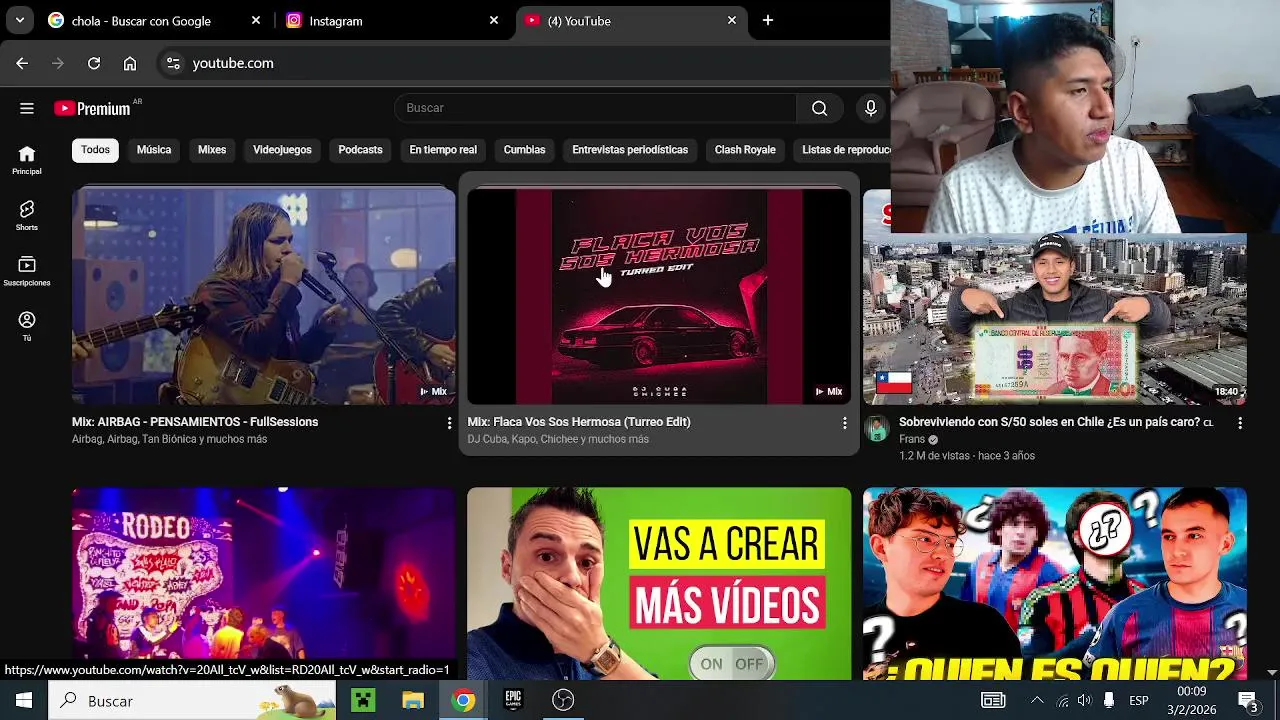
Task: Switch to the chola Google search tab
Action: 154,21
